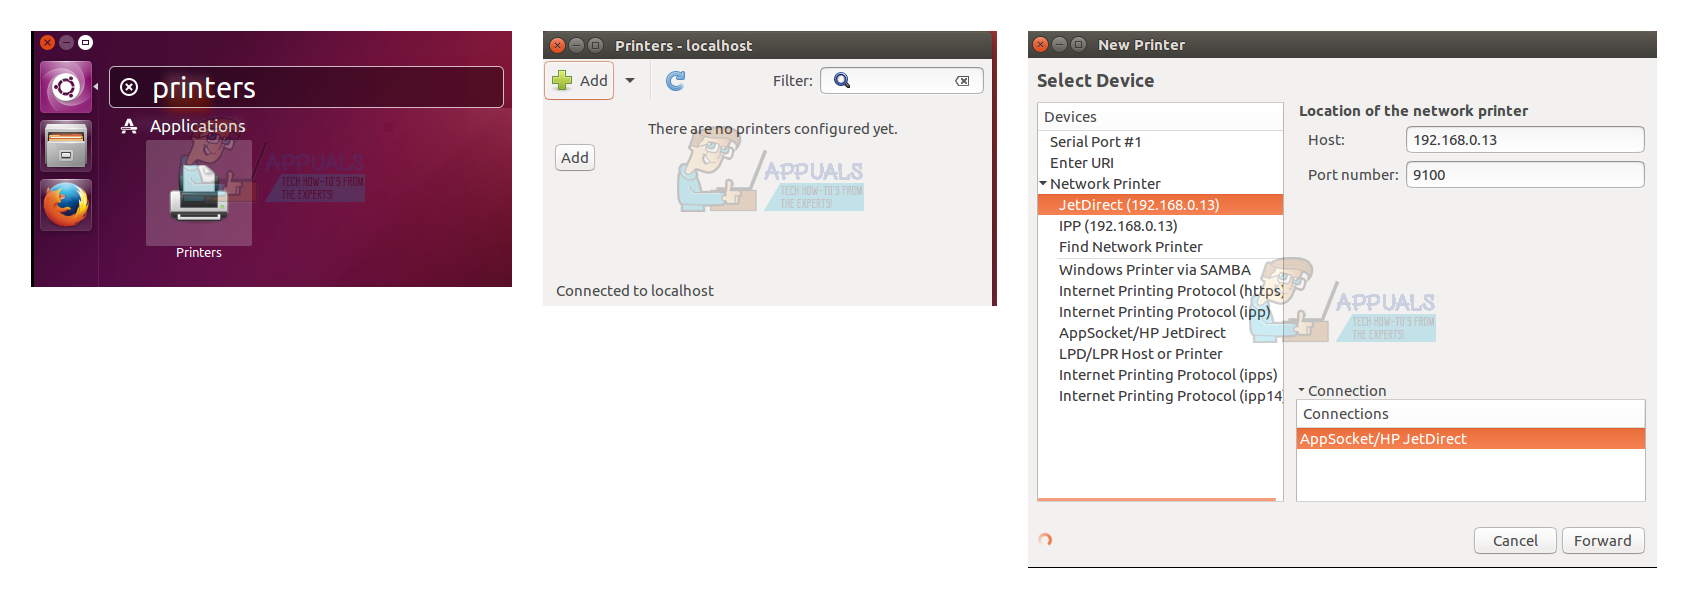Click the Refresh icon in Printers toolbar

676,81
